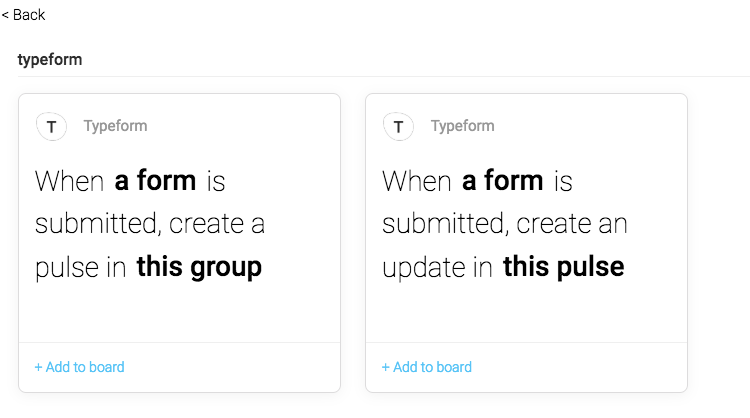Add the create-an-update recipe to board
The image size is (750, 418).
point(427,367)
